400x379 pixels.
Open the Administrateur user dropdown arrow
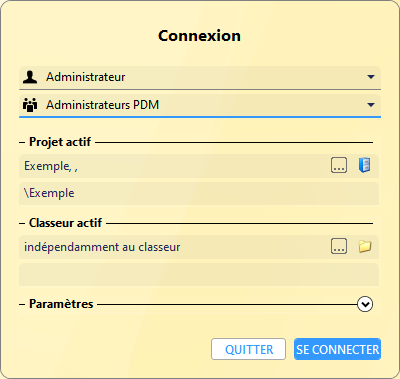[x=371, y=77]
